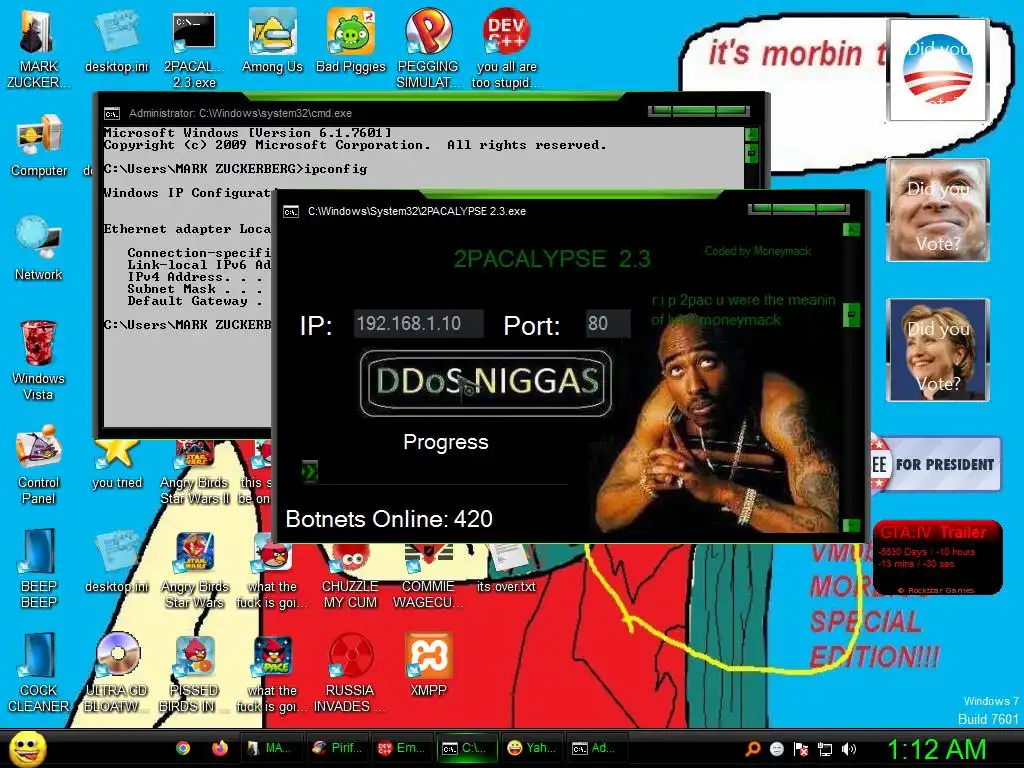Switch to the Pirif... taskbar window
Image resolution: width=1024 pixels, height=768 pixels.
coord(337,748)
